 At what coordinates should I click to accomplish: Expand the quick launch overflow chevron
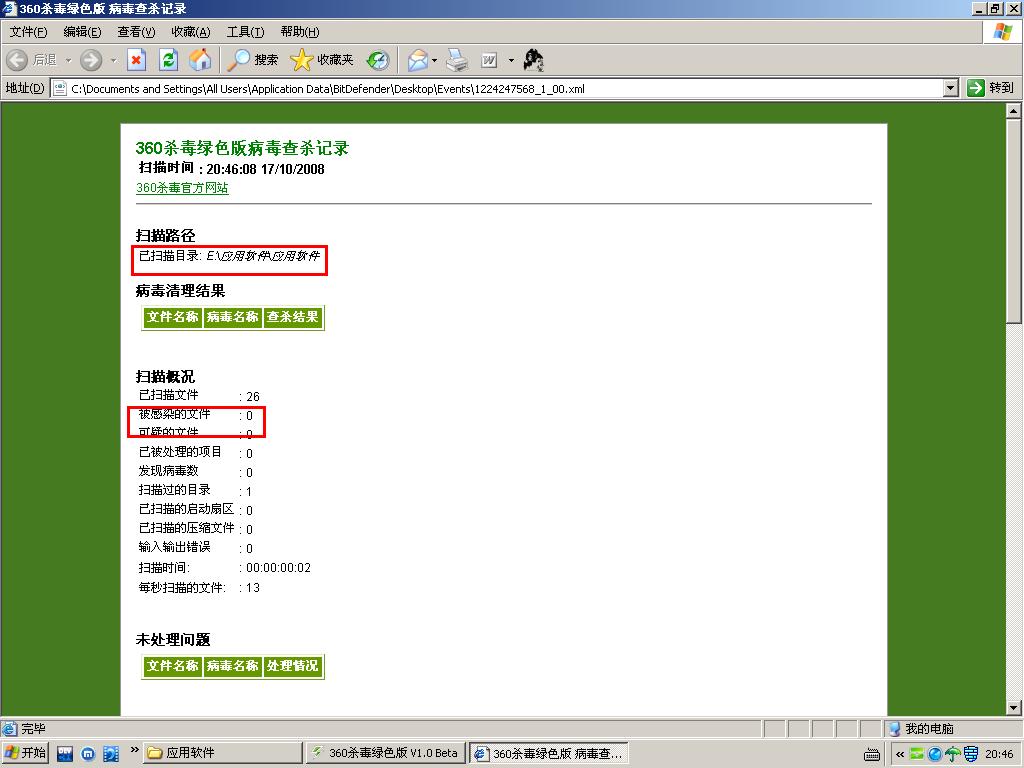pos(135,749)
